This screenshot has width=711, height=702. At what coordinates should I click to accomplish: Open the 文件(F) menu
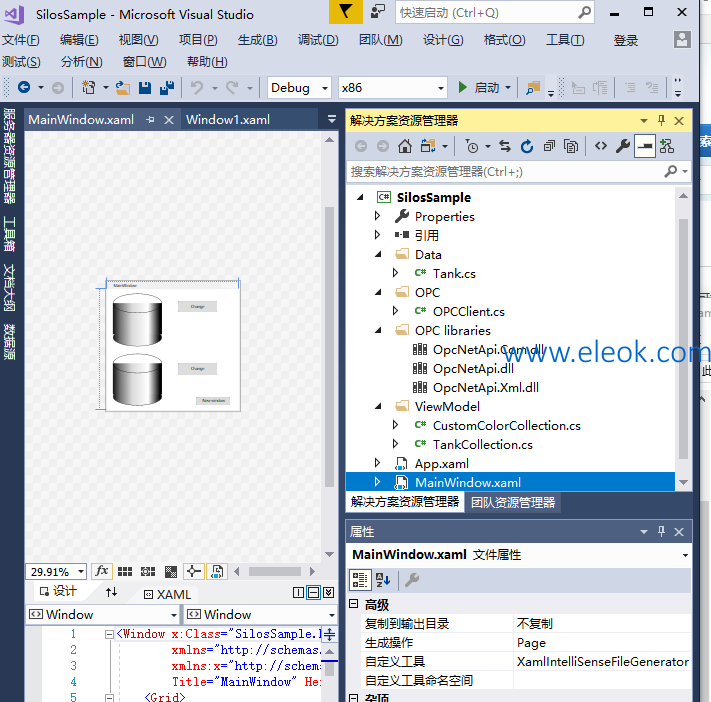coord(21,40)
